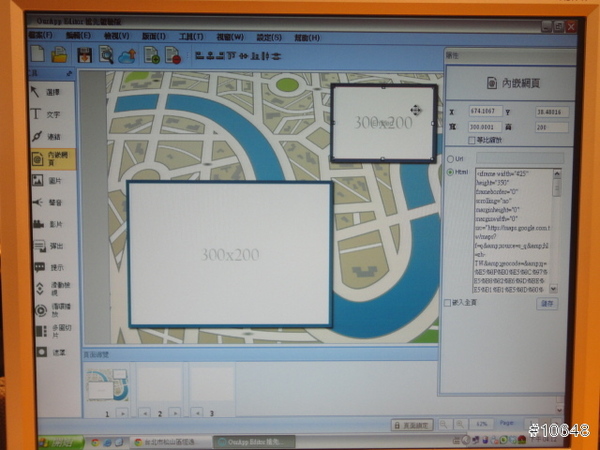
Task: Click the 頁面鎖定 button in status bar
Action: 411,424
